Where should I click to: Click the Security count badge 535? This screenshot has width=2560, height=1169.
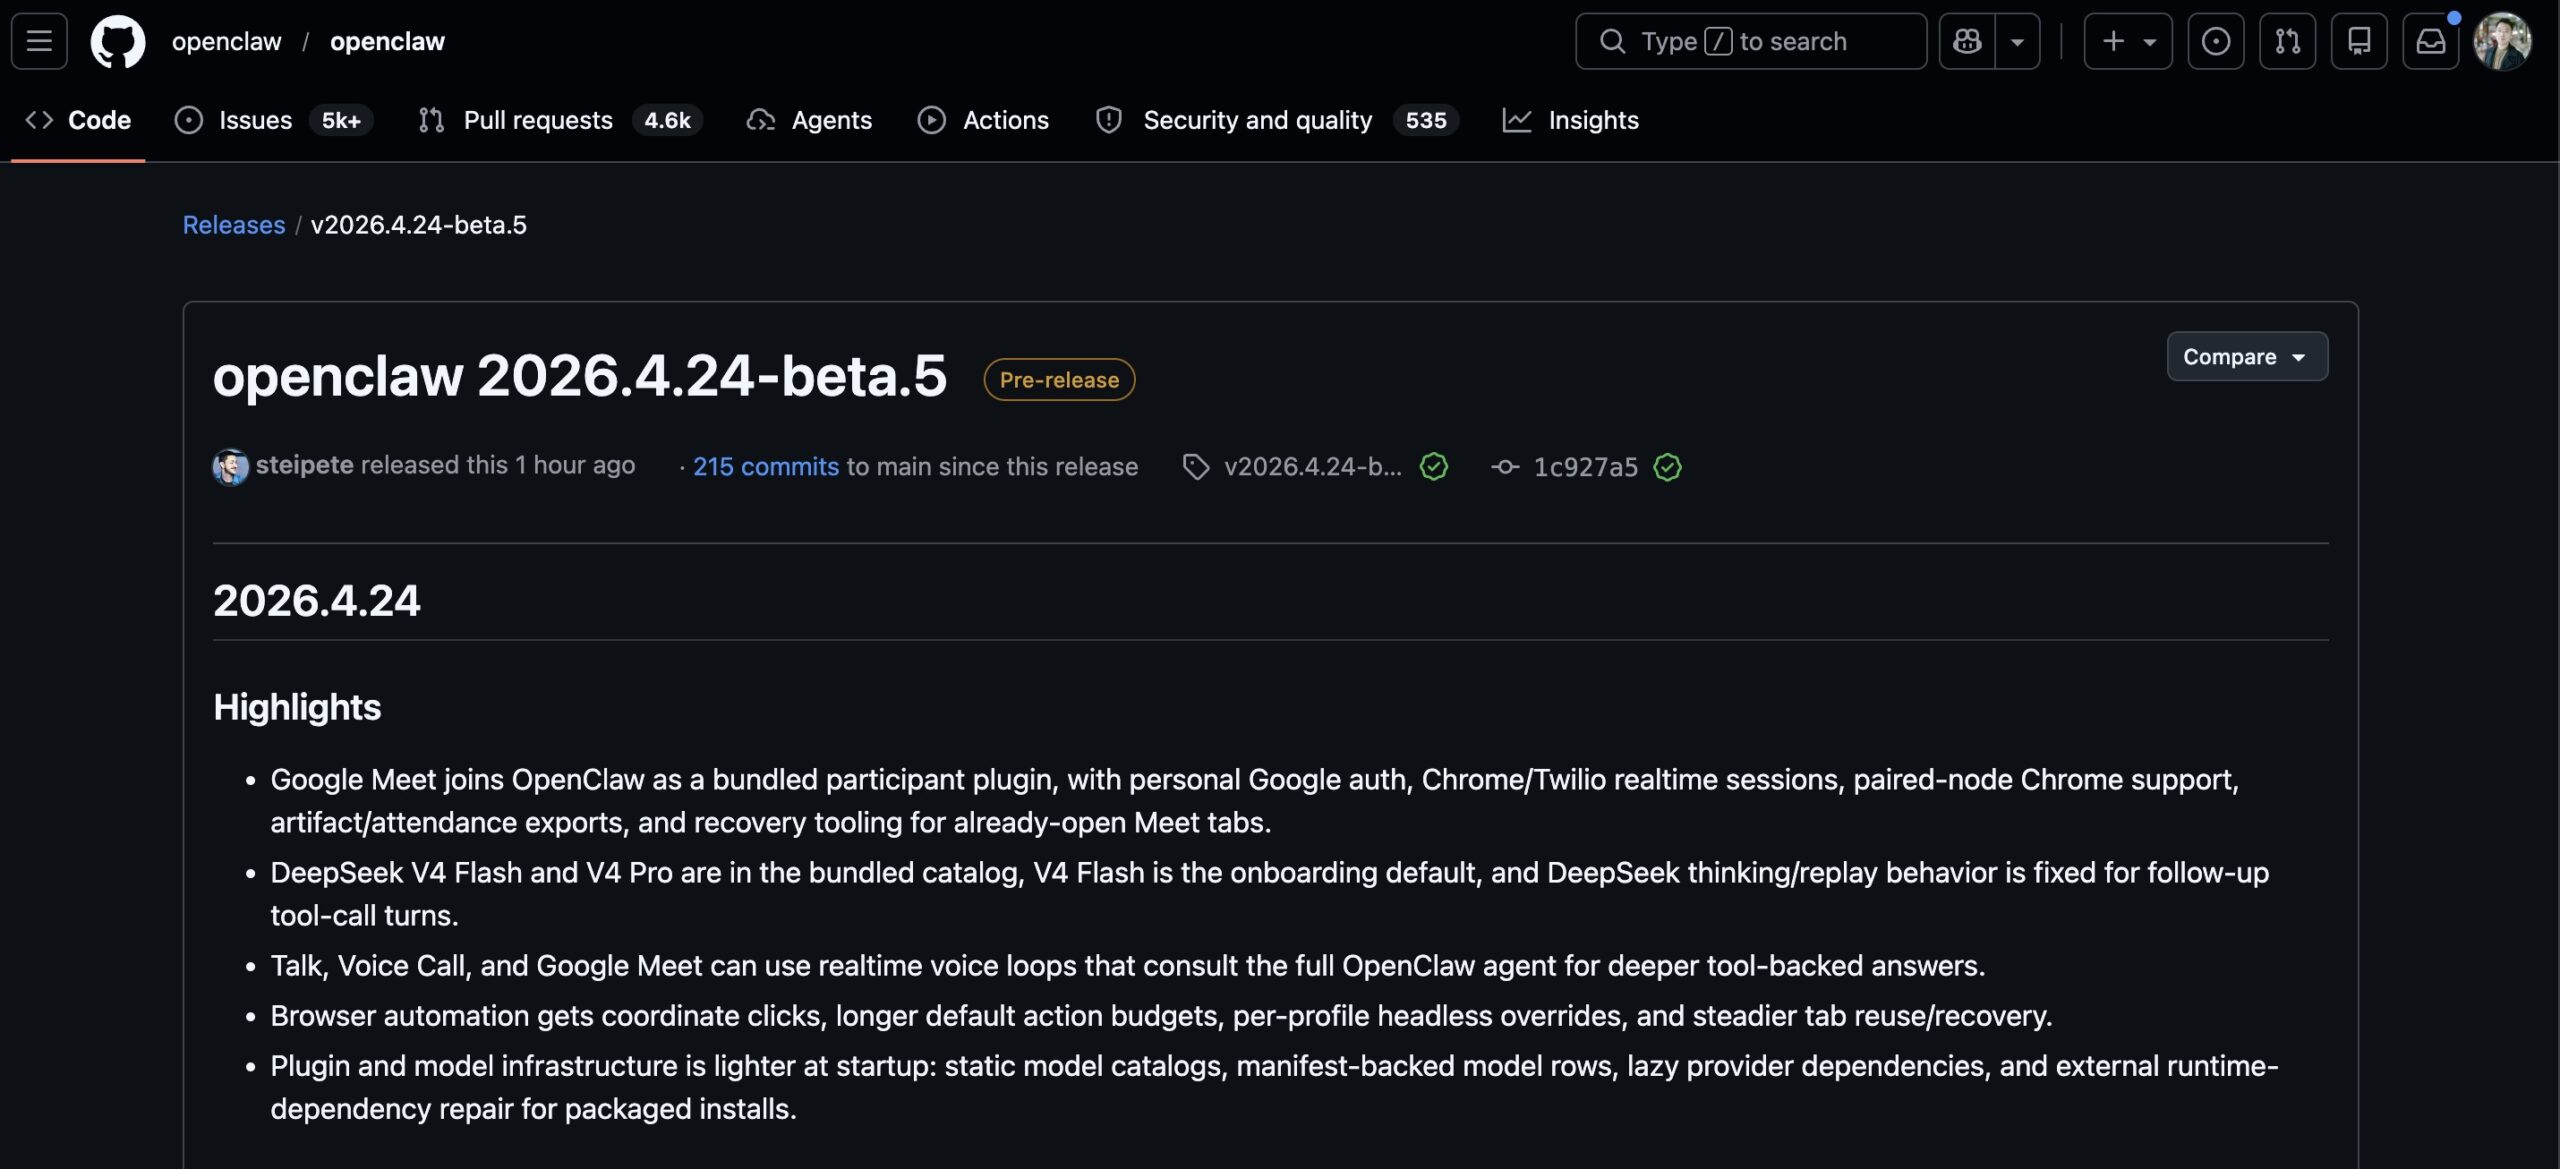[1426, 120]
